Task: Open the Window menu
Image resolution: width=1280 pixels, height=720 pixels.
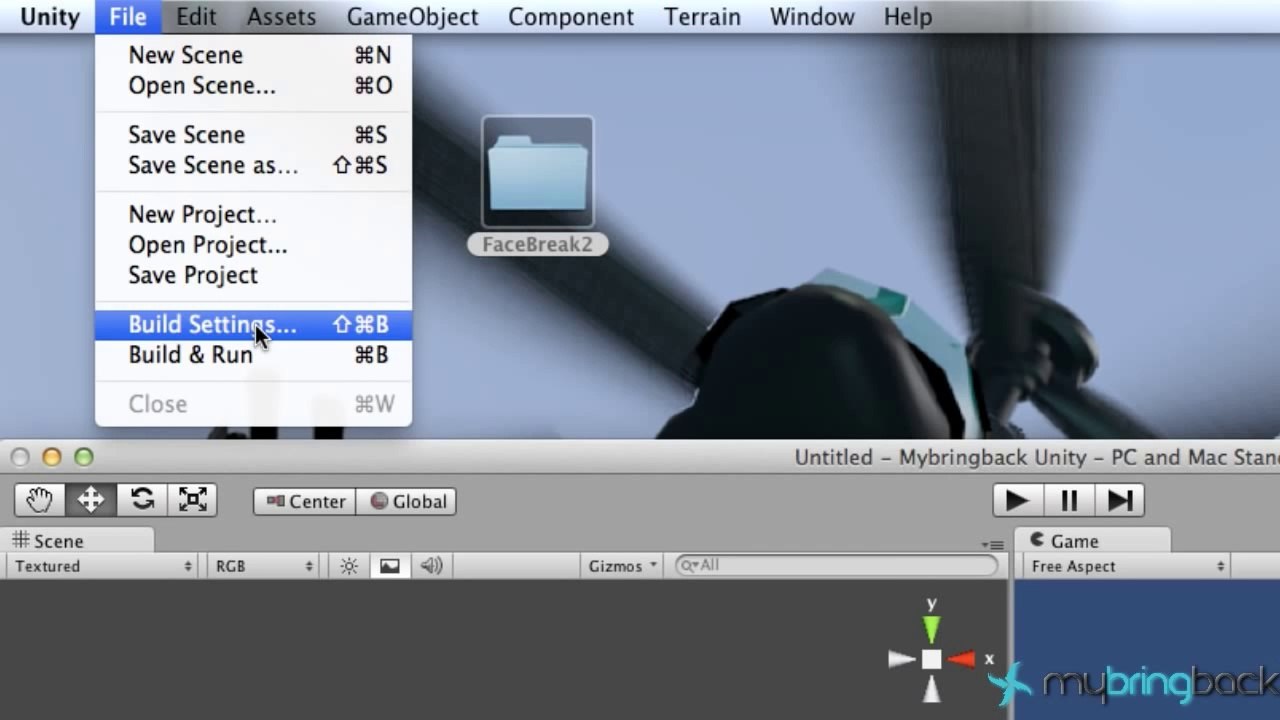Action: point(812,17)
